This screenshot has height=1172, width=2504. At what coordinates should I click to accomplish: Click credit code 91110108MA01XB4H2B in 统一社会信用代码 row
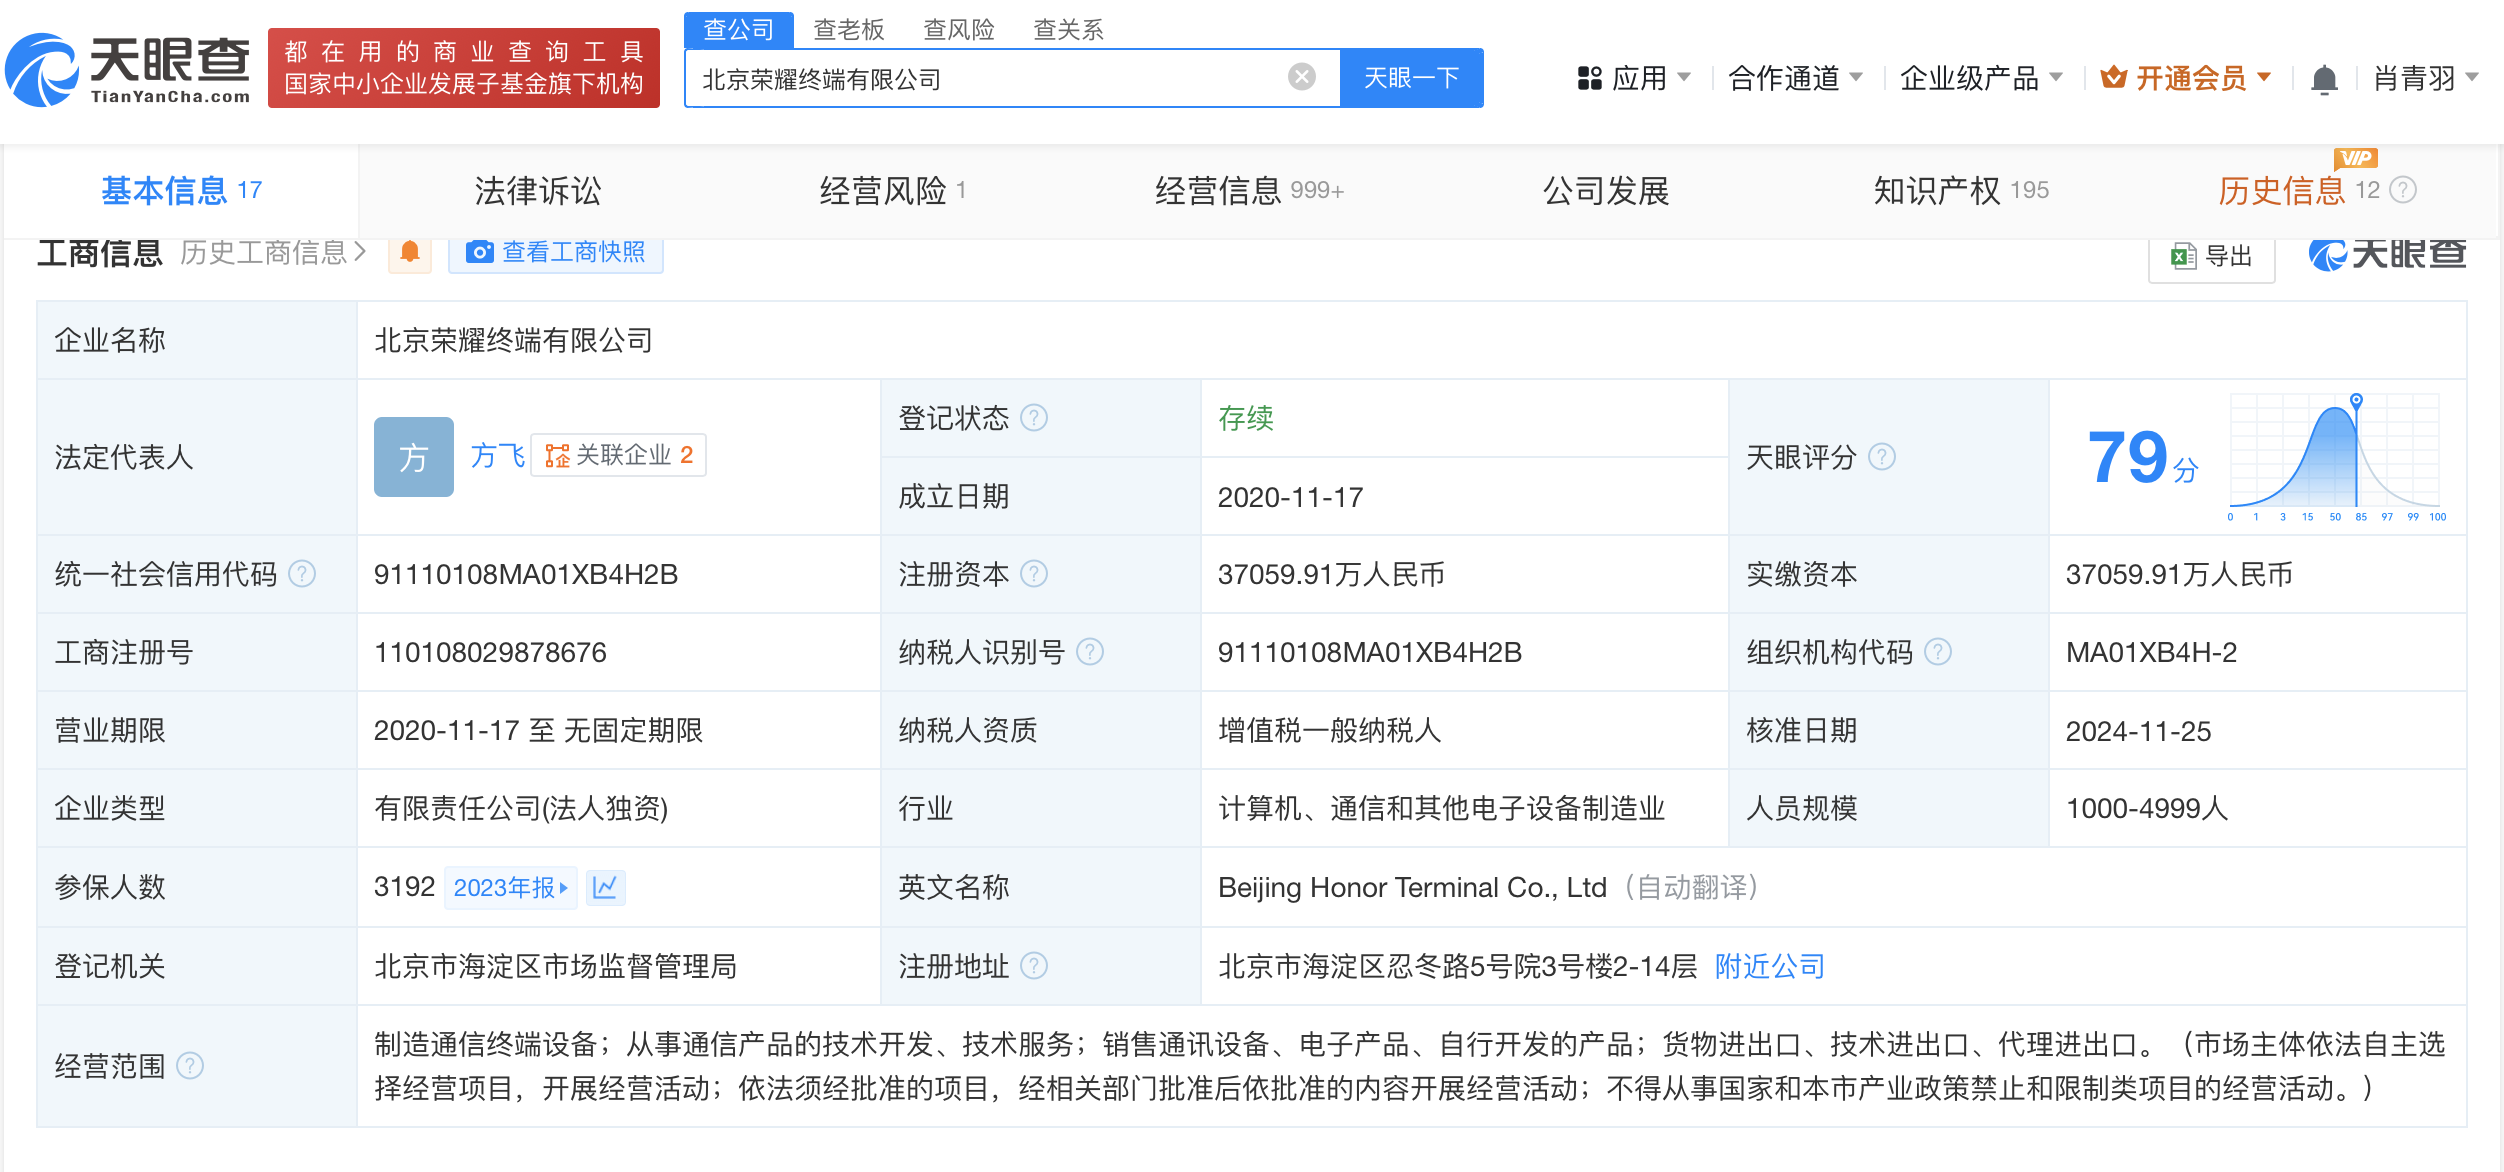coord(526,574)
